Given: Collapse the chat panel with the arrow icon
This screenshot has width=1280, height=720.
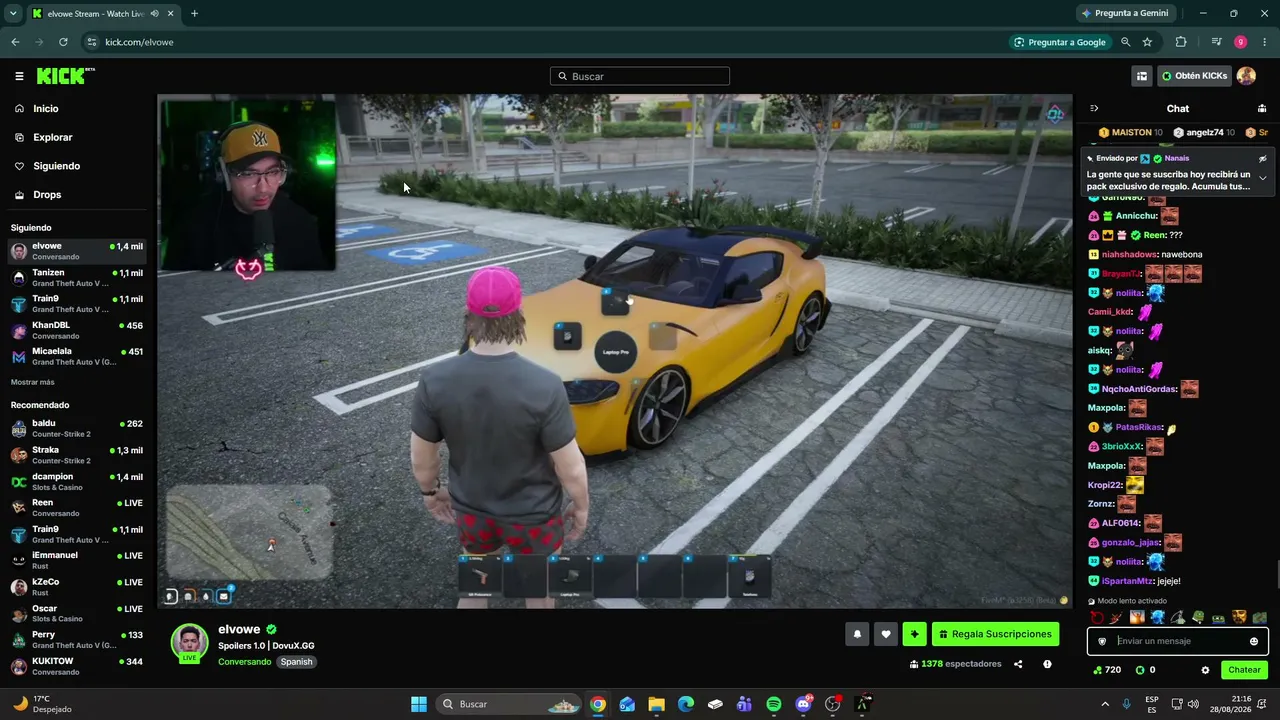Looking at the screenshot, I should tap(1094, 108).
